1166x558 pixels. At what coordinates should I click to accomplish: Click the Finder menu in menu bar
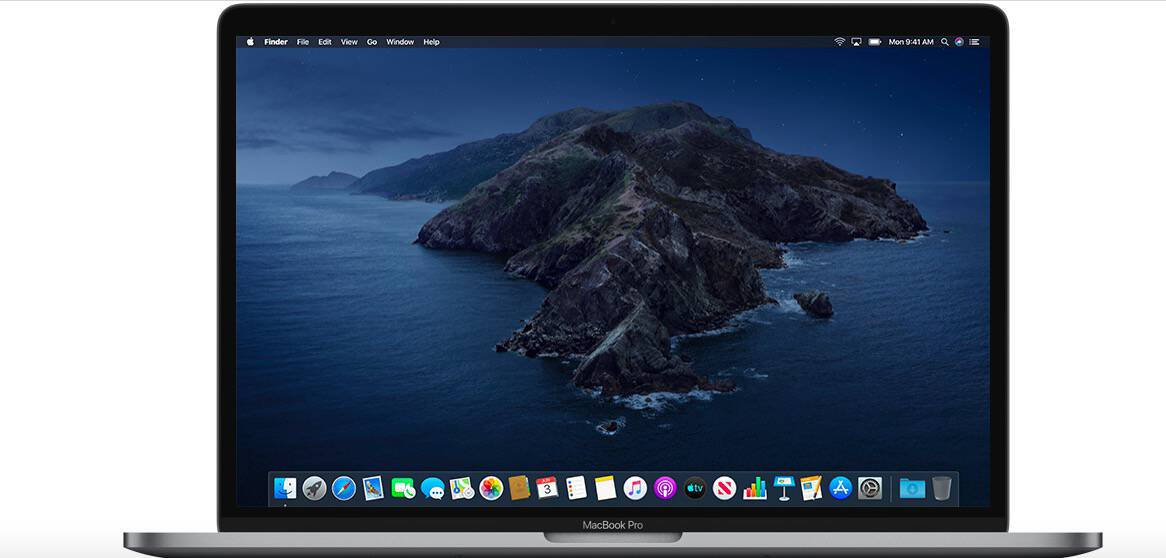point(276,42)
